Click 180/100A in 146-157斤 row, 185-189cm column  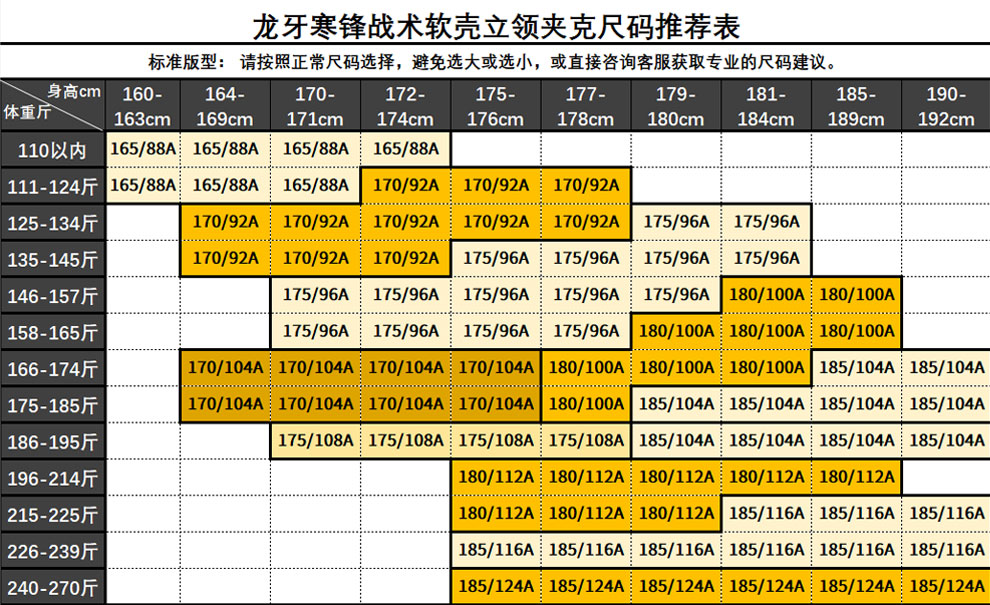(857, 294)
